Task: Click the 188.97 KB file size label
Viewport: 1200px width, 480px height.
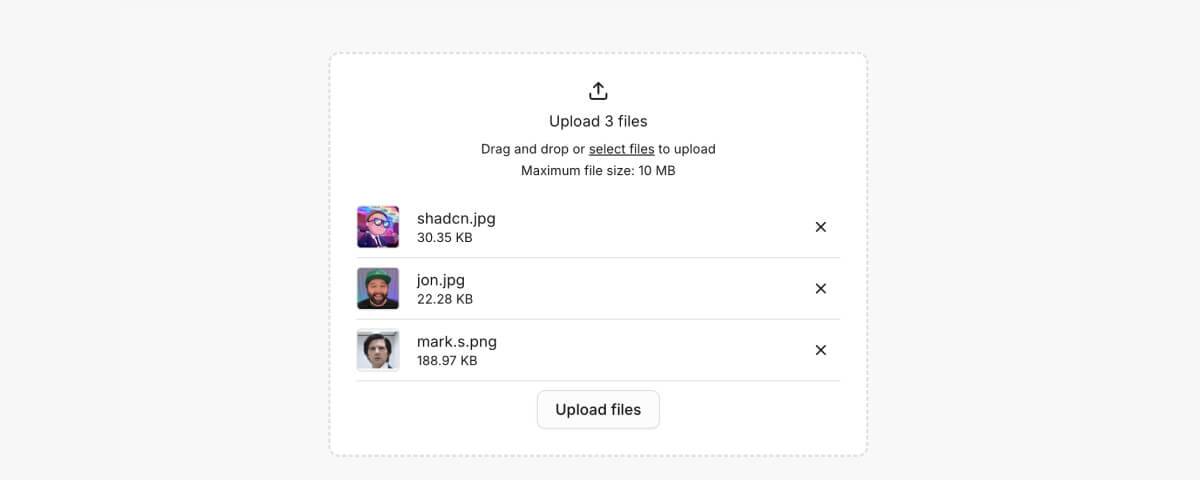Action: [447, 360]
